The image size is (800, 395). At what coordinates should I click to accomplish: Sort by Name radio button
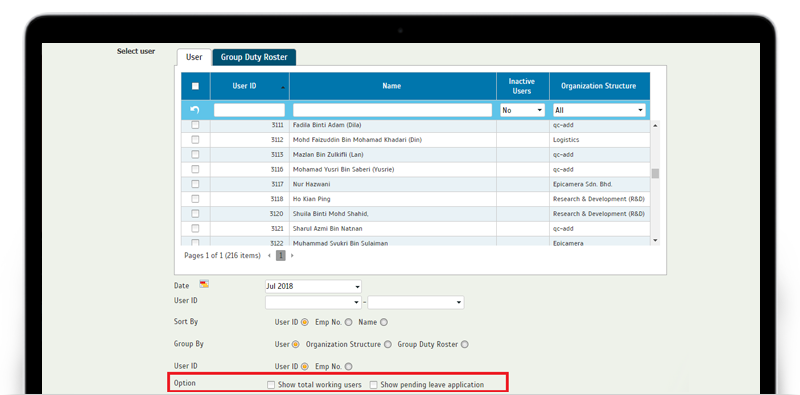(384, 322)
